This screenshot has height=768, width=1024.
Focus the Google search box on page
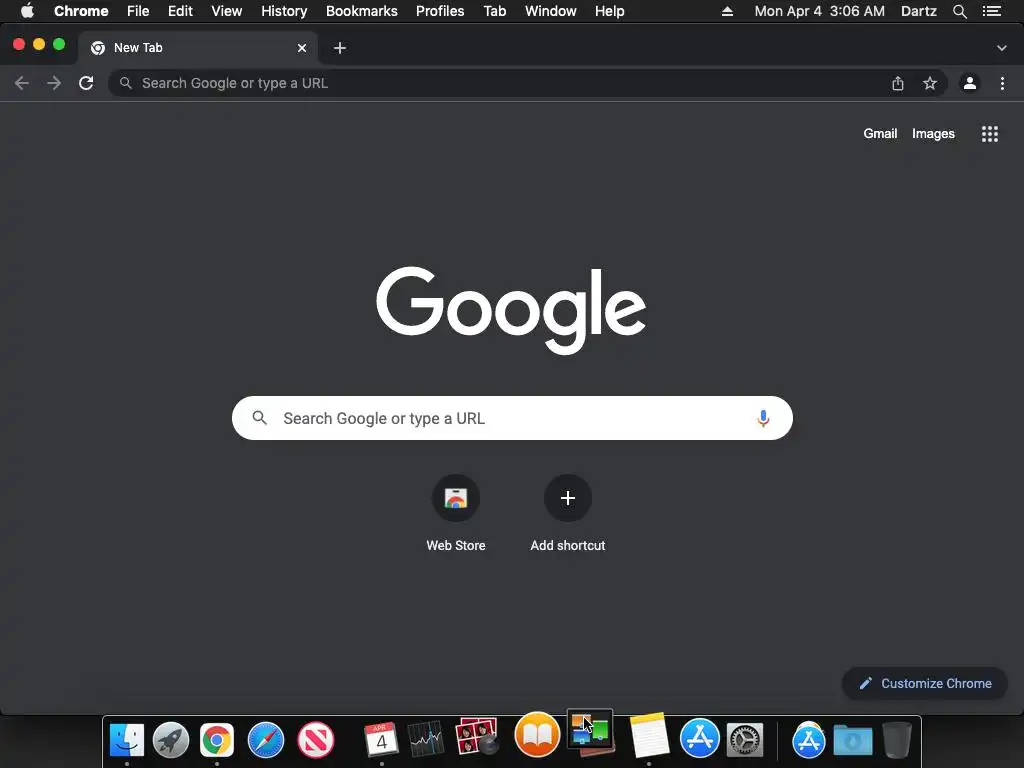512,418
